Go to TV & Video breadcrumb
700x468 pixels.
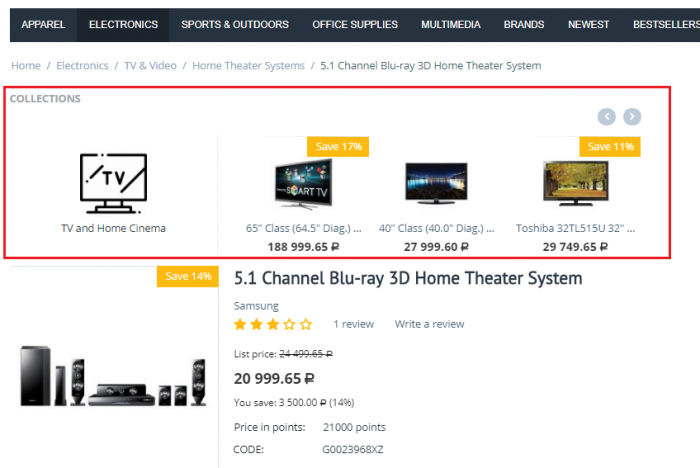tap(150, 66)
